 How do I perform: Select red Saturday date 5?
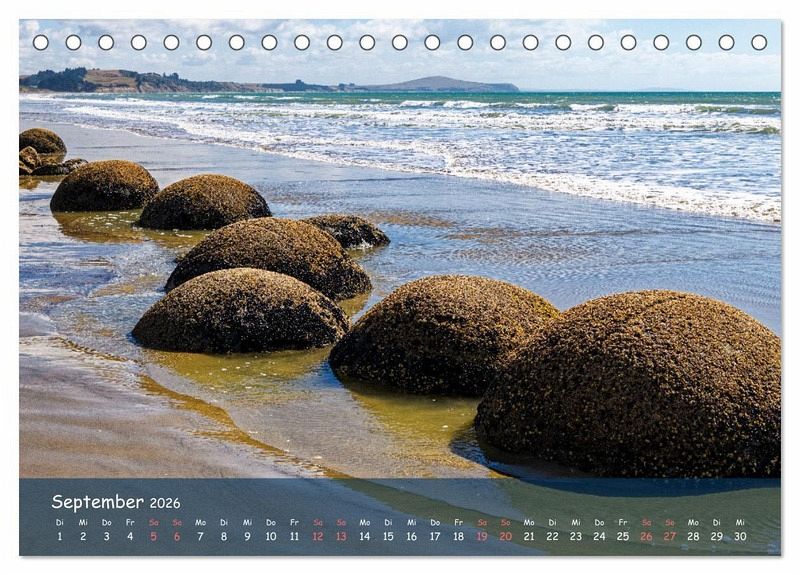click(154, 537)
